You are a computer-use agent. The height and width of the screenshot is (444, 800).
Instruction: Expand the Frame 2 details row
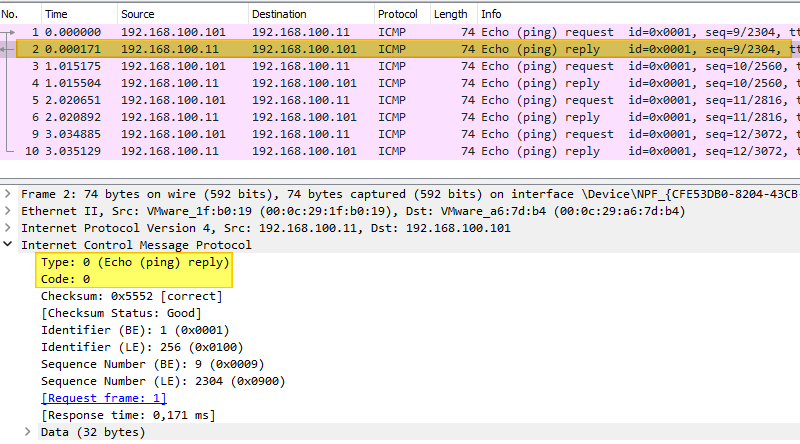(8, 194)
